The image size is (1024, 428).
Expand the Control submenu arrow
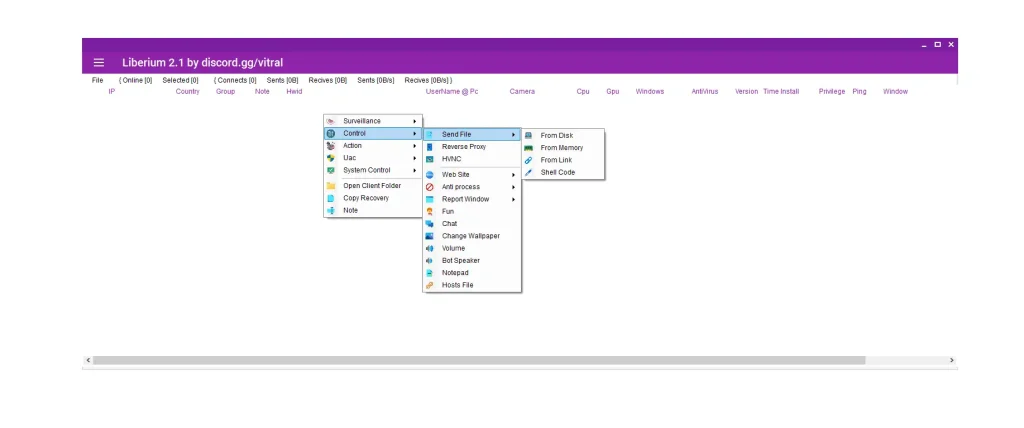point(415,133)
